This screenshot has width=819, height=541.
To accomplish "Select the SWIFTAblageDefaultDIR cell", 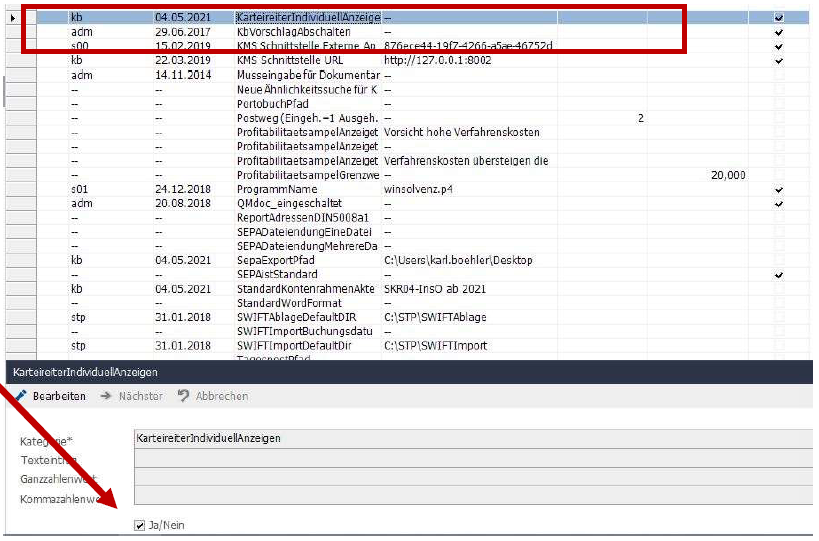I will pos(297,317).
